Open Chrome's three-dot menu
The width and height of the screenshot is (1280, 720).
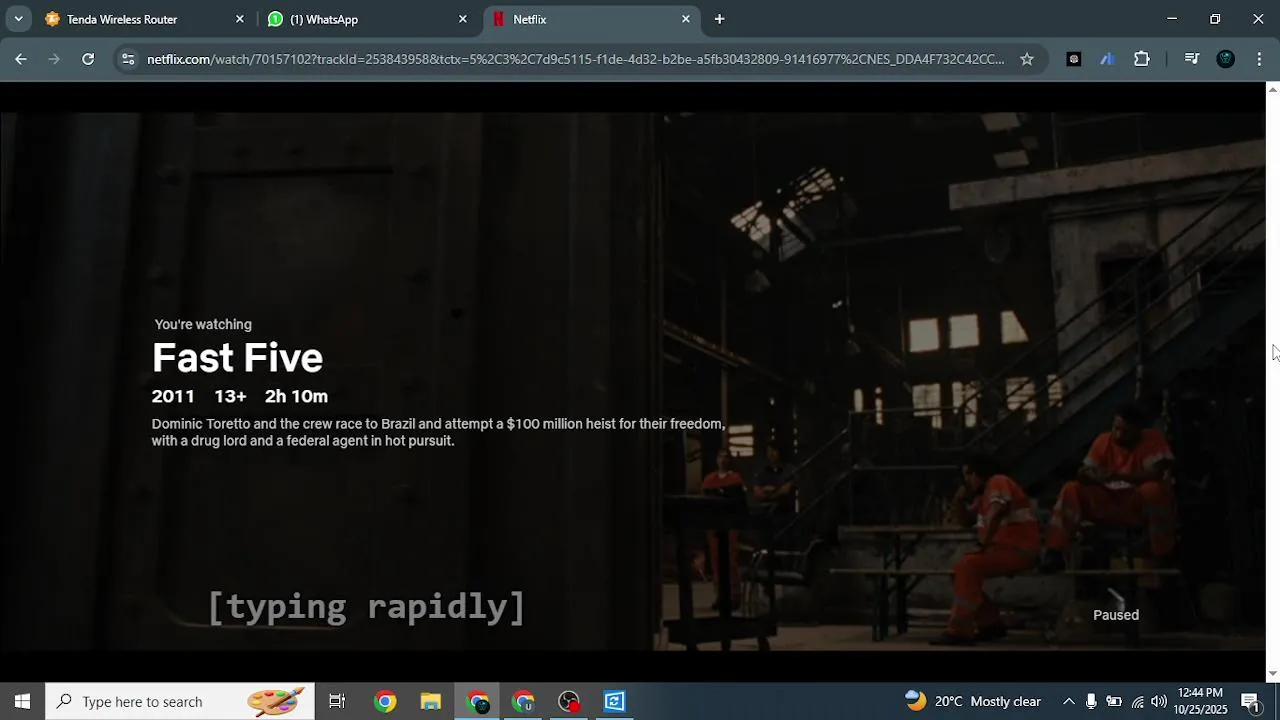[1259, 59]
